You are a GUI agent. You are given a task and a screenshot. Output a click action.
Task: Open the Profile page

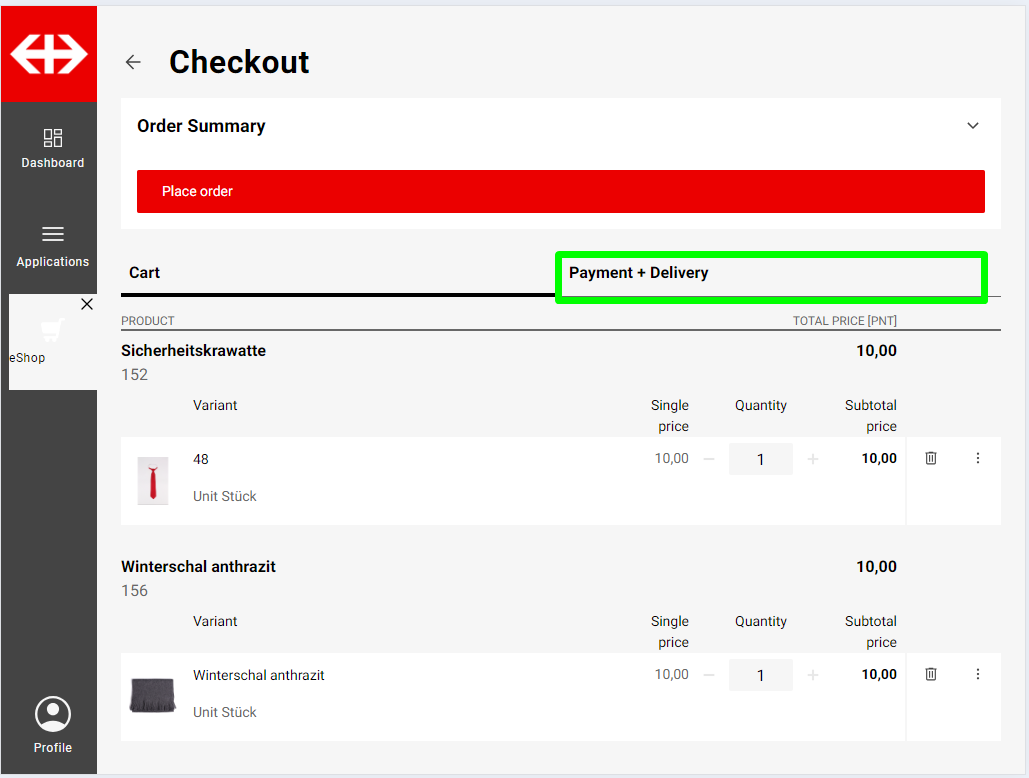coord(53,725)
